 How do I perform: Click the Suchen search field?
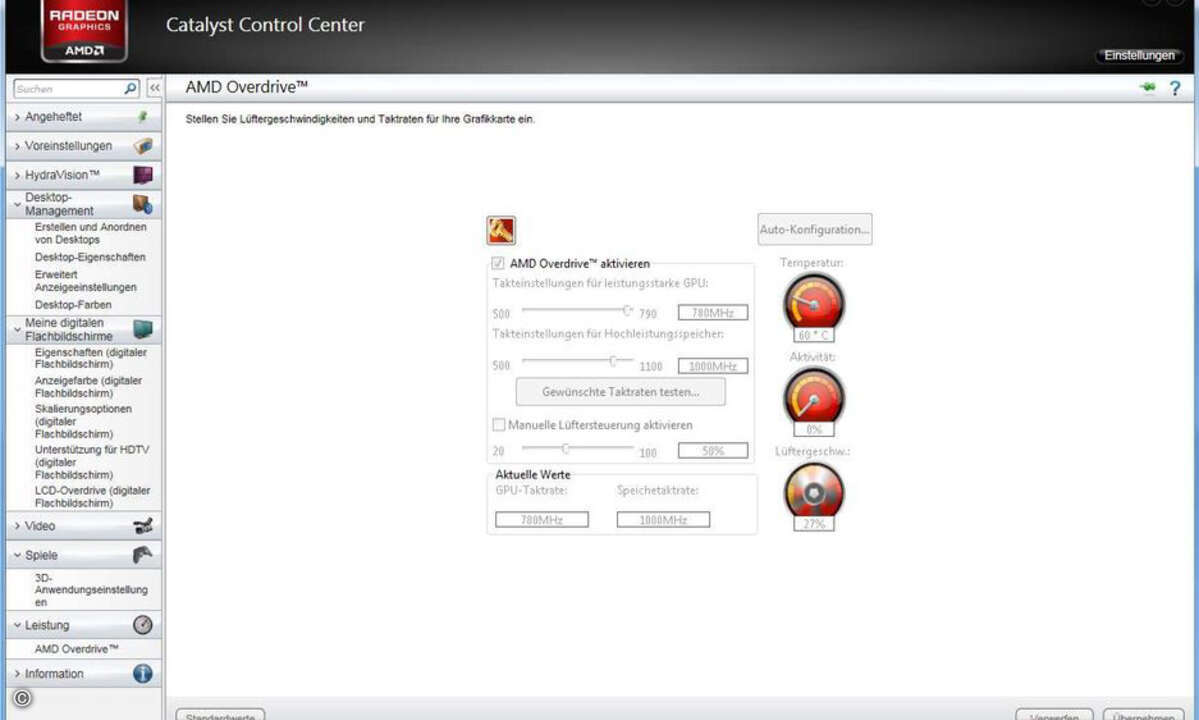click(65, 89)
